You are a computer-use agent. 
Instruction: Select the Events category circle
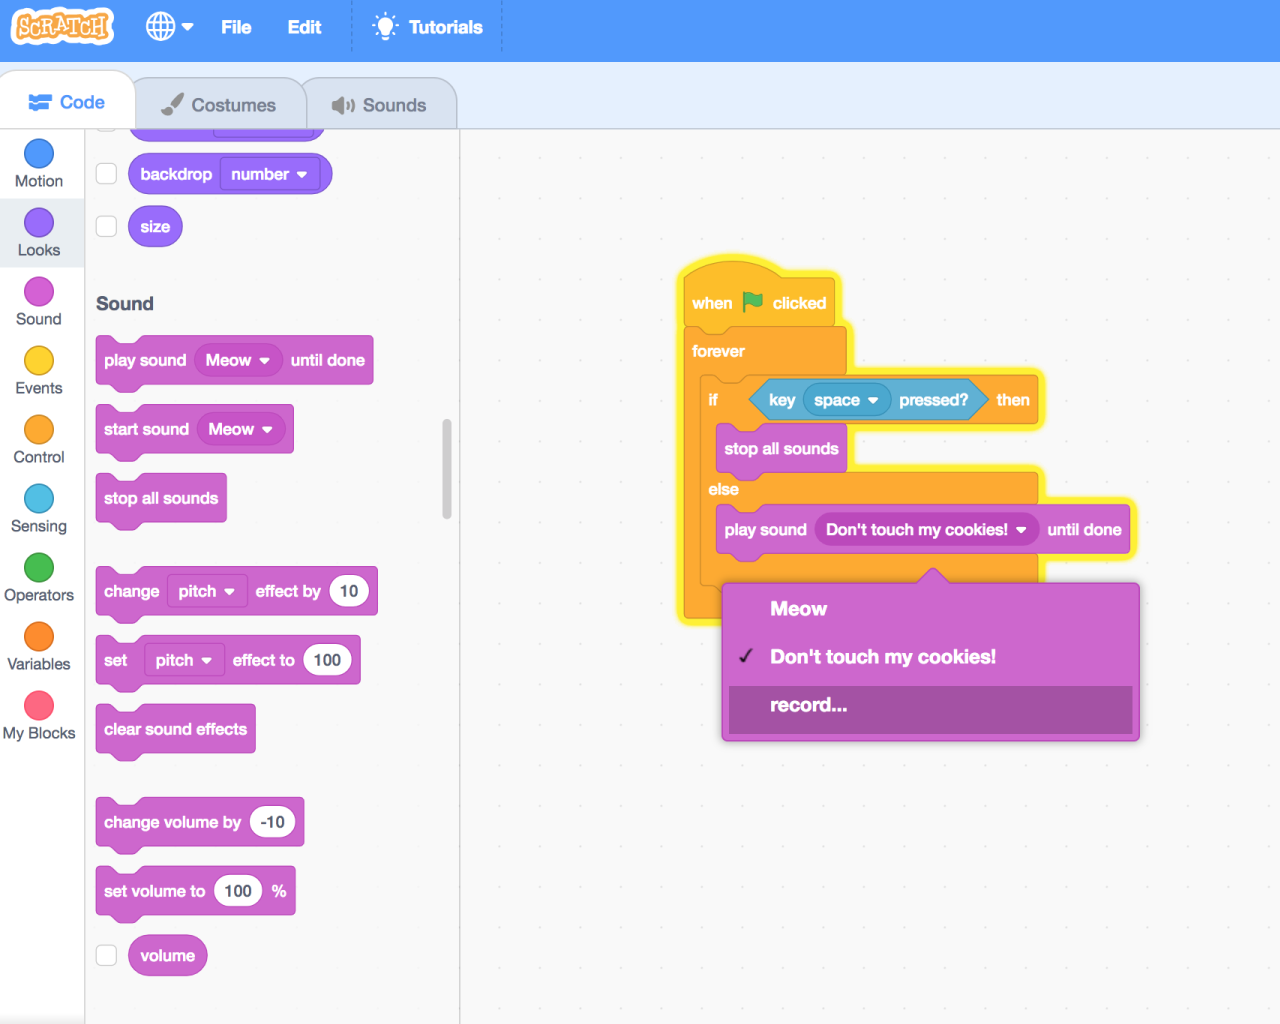(39, 360)
